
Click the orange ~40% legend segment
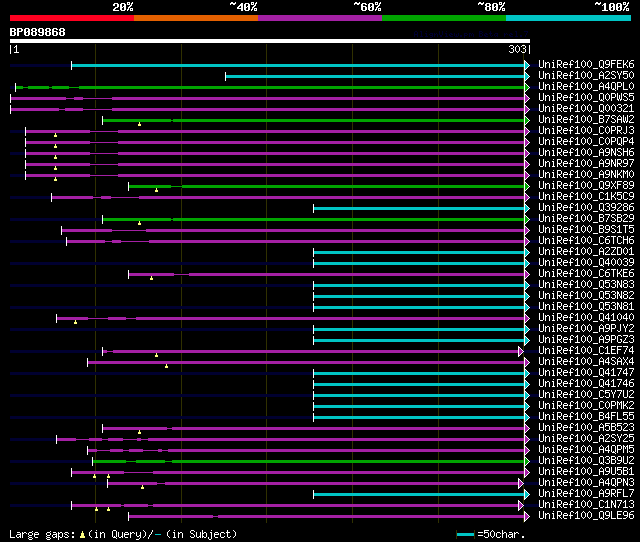tap(196, 18)
